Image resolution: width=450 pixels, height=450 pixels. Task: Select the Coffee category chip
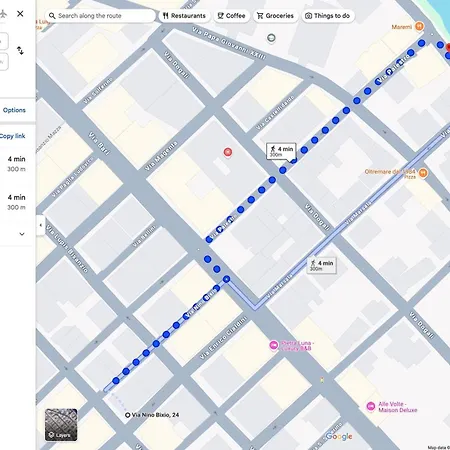231,16
